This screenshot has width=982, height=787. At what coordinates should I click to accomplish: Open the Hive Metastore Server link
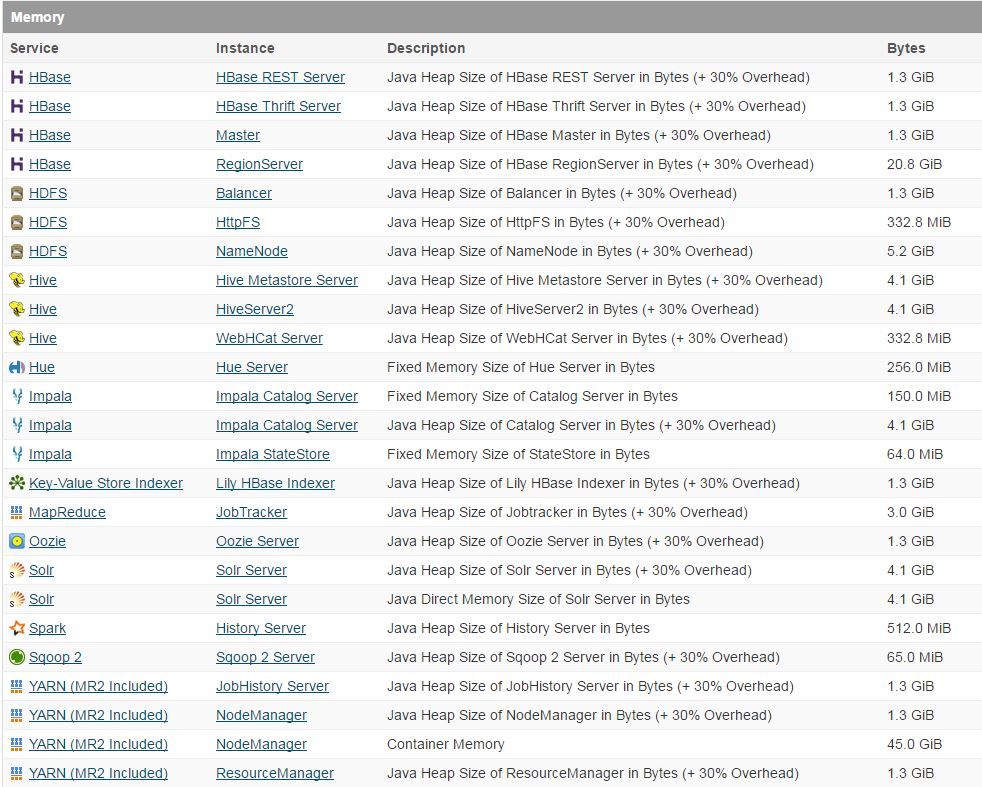(x=286, y=280)
